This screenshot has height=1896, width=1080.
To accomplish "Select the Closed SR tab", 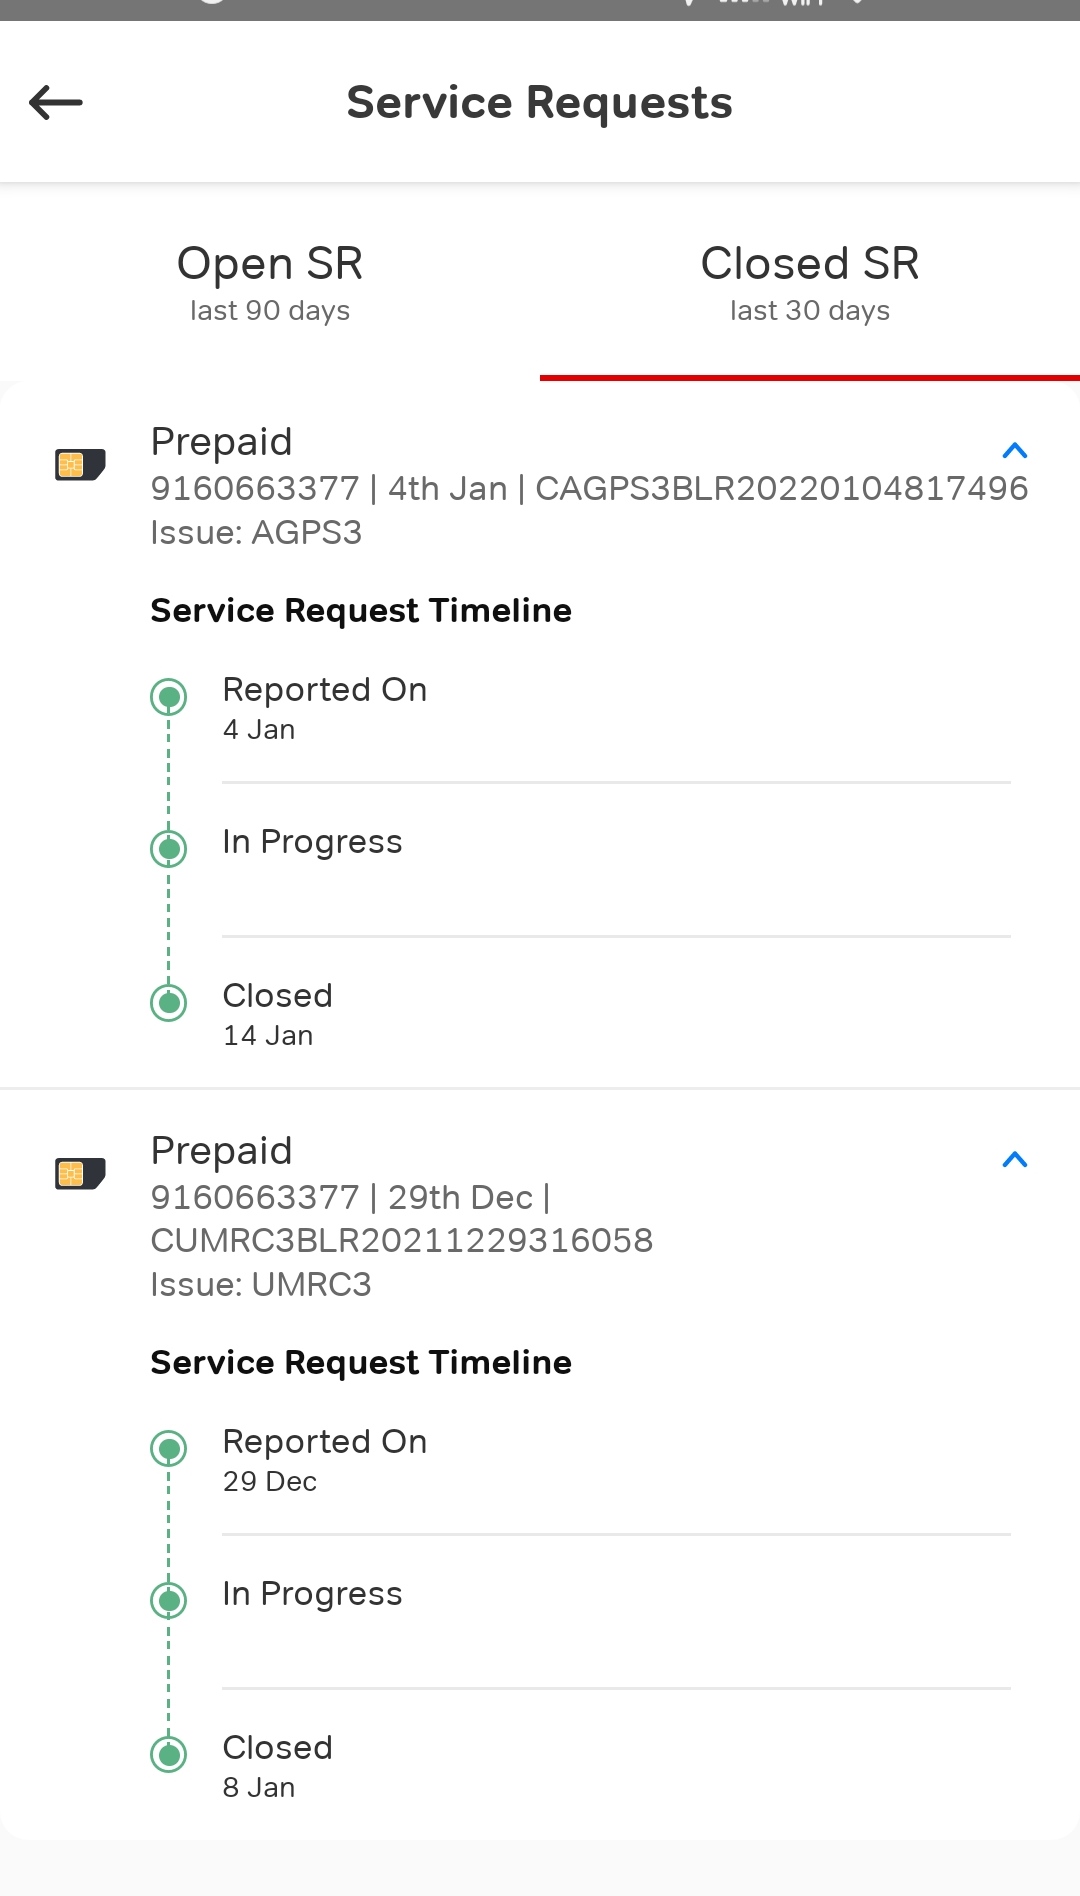I will [x=810, y=282].
